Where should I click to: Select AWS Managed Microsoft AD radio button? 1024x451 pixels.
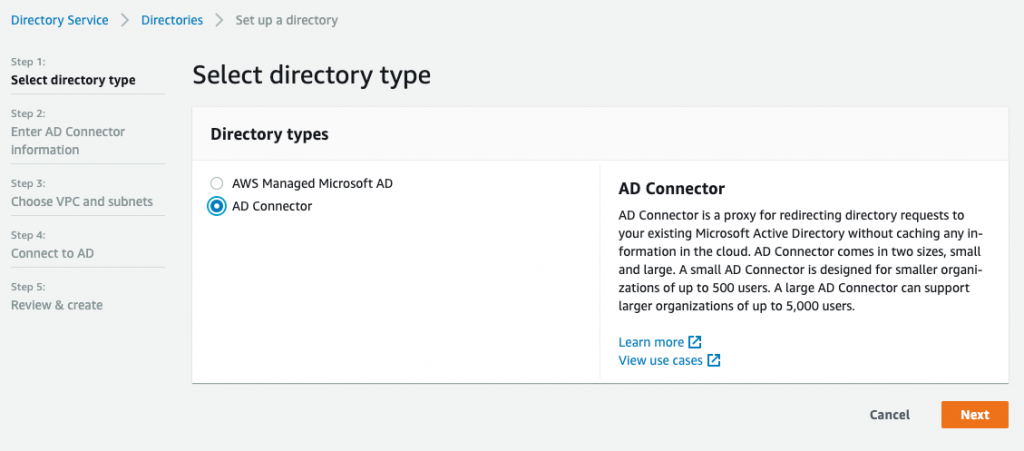coord(216,184)
